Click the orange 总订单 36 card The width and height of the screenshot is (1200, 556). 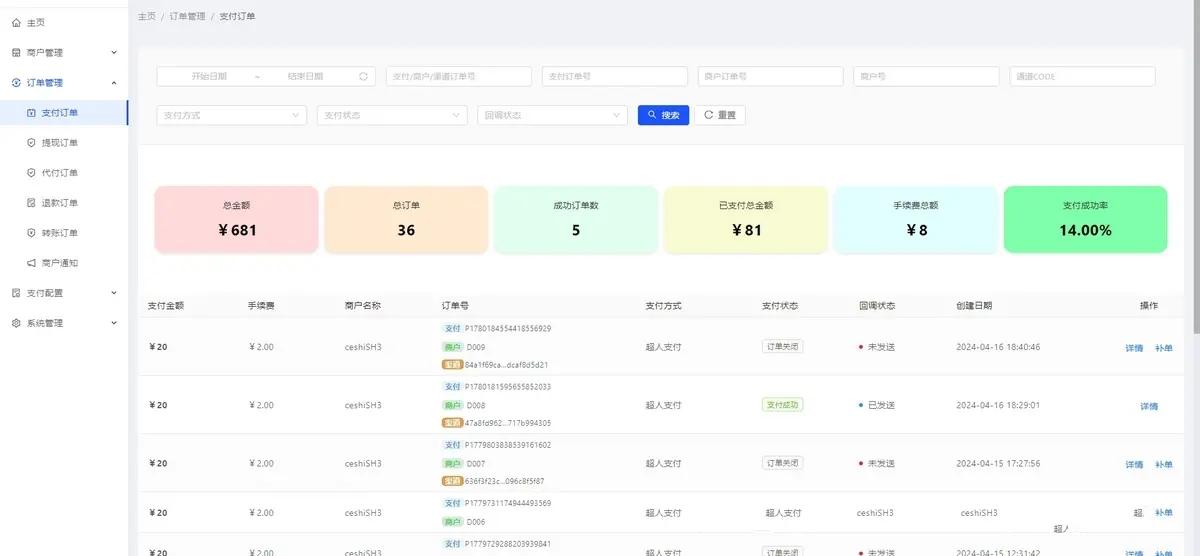[x=406, y=219]
